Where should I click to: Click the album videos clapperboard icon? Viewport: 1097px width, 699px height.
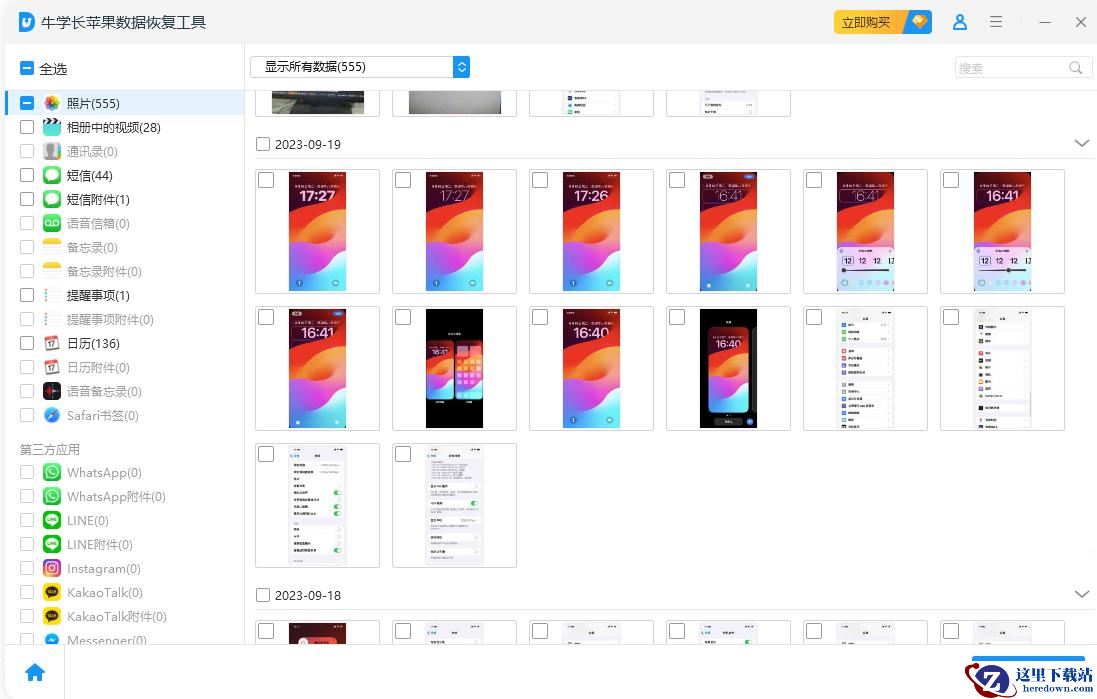[x=52, y=127]
